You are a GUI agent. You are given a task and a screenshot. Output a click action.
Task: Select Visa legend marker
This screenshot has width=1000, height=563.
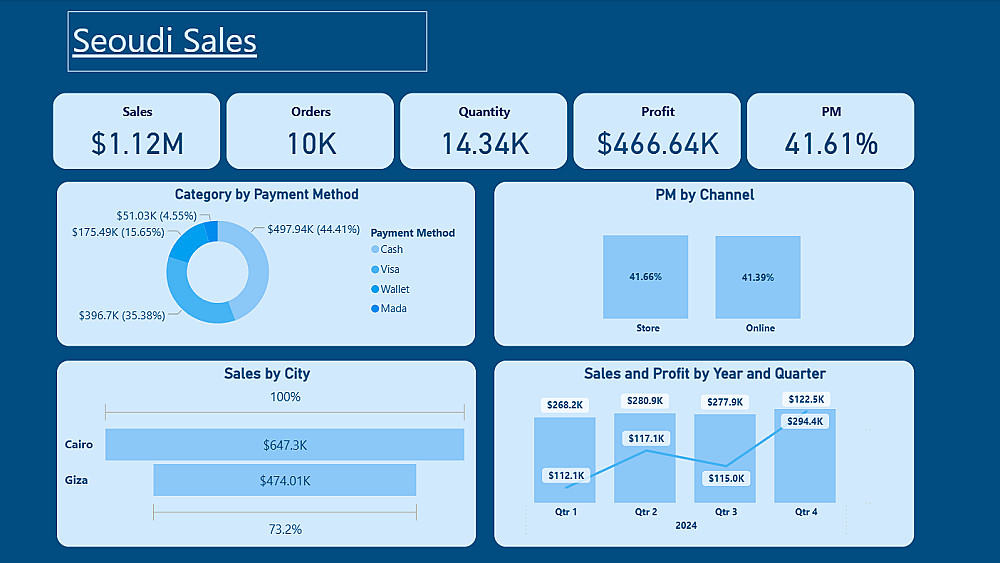click(375, 269)
